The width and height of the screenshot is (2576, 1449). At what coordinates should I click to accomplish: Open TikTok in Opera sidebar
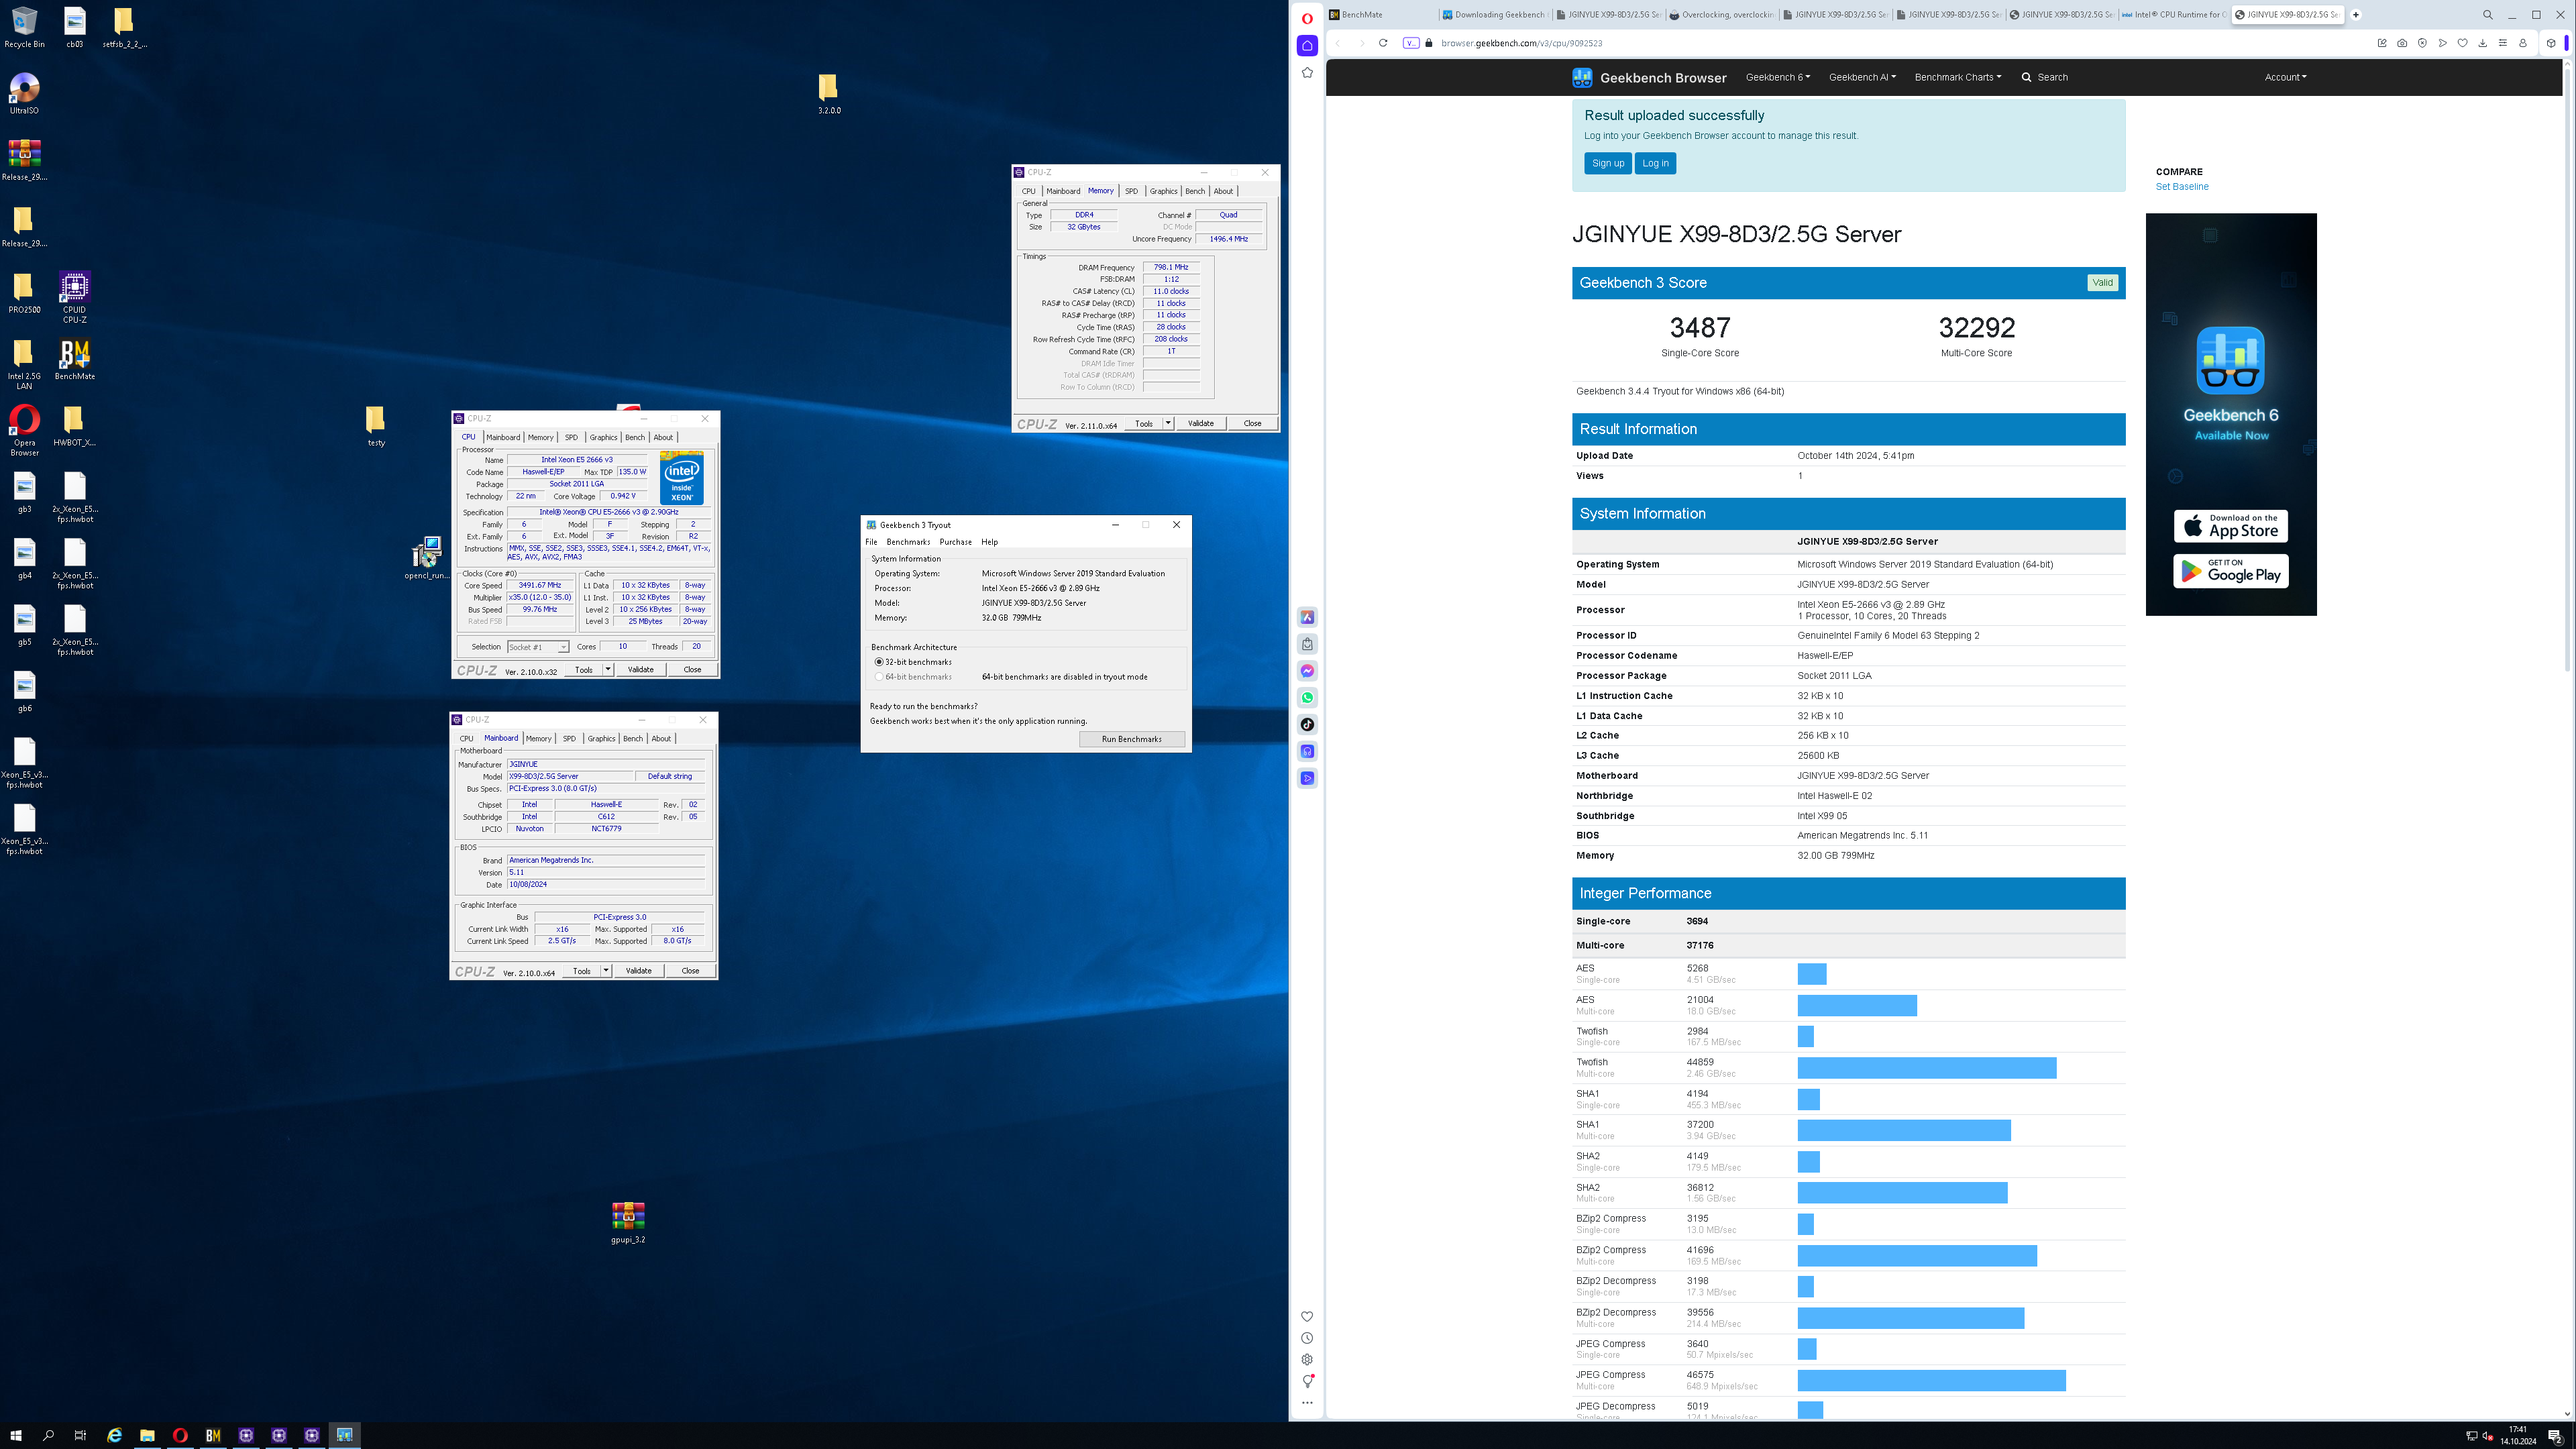pyautogui.click(x=1307, y=725)
